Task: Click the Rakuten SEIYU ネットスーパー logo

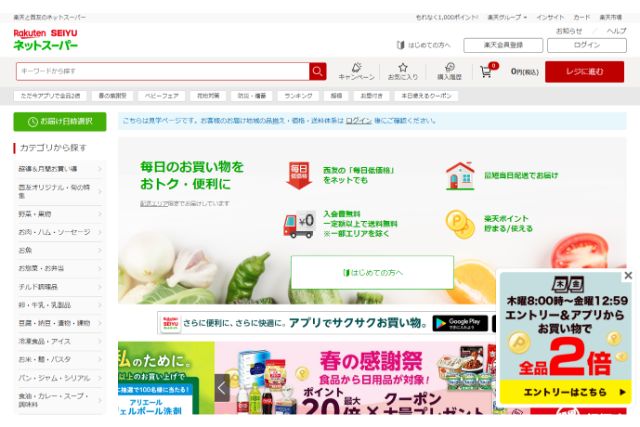Action: point(45,39)
